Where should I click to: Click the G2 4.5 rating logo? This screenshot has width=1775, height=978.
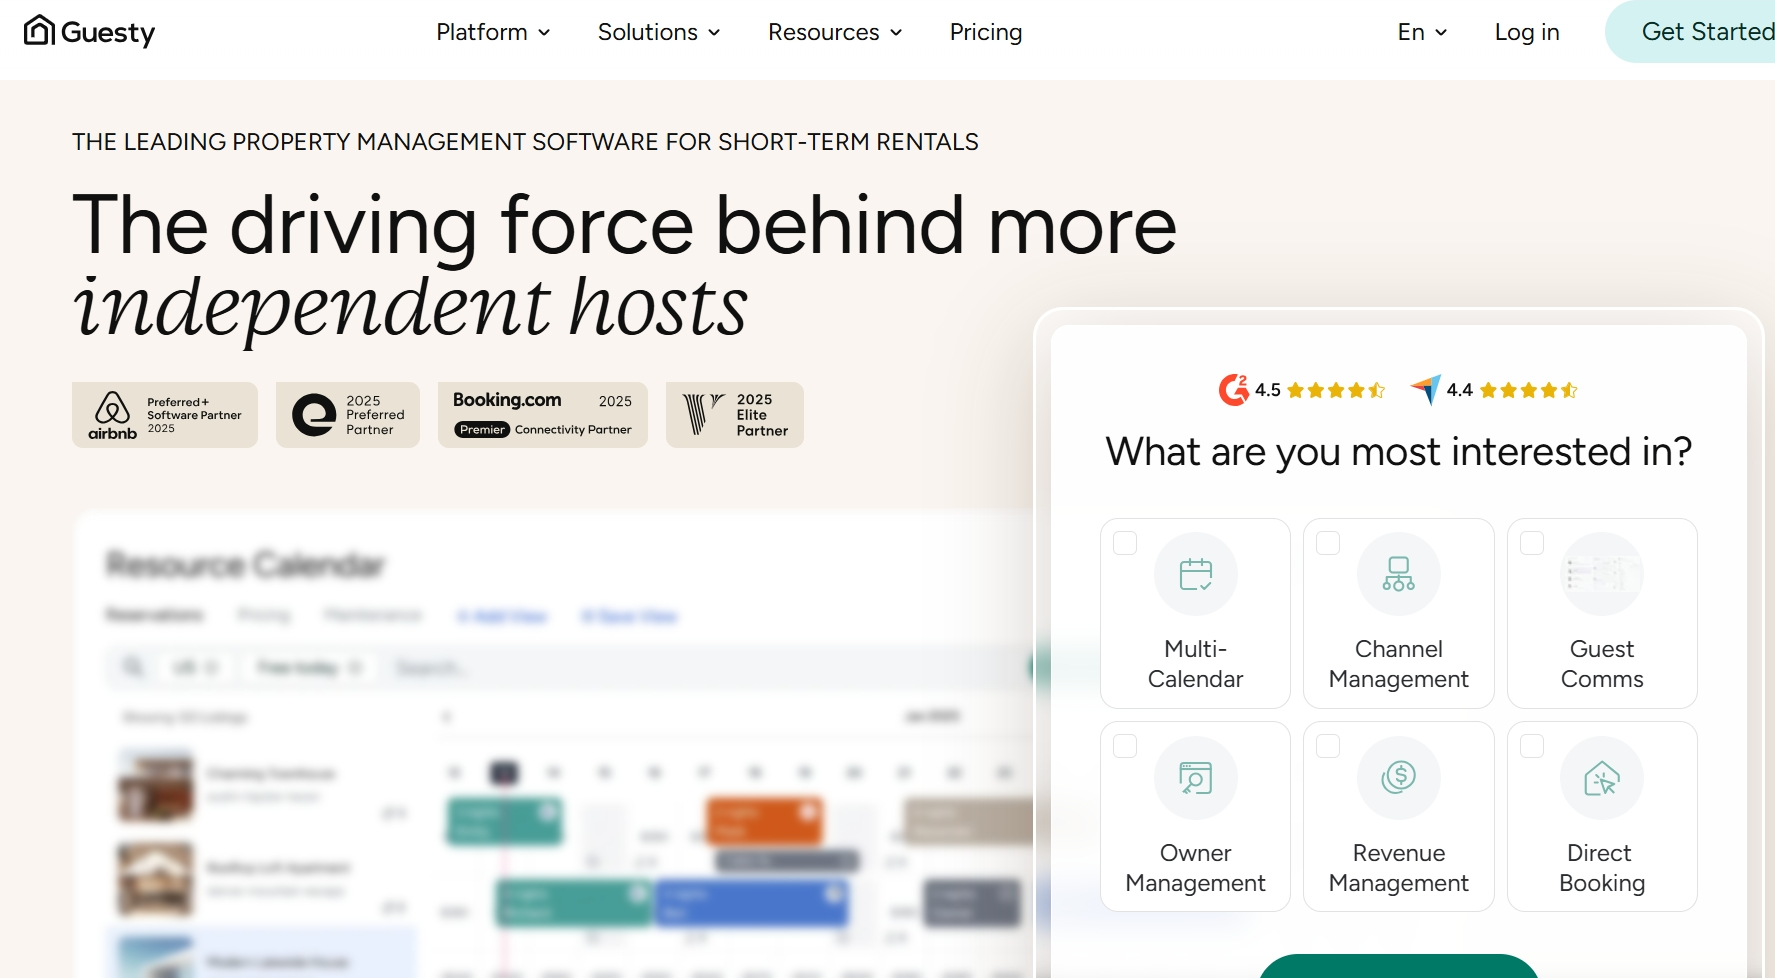[x=1234, y=389]
